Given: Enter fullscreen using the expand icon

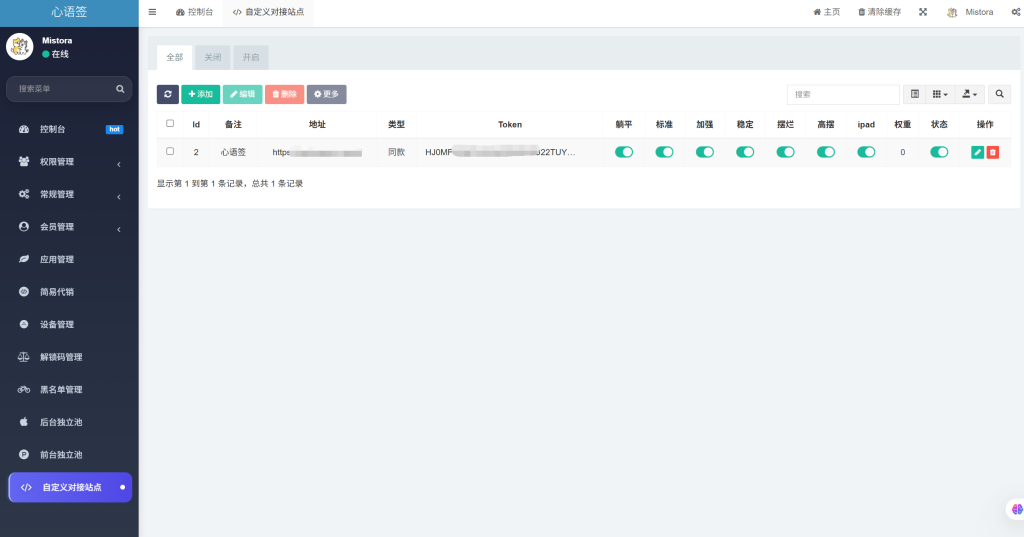Looking at the screenshot, I should coord(923,12).
